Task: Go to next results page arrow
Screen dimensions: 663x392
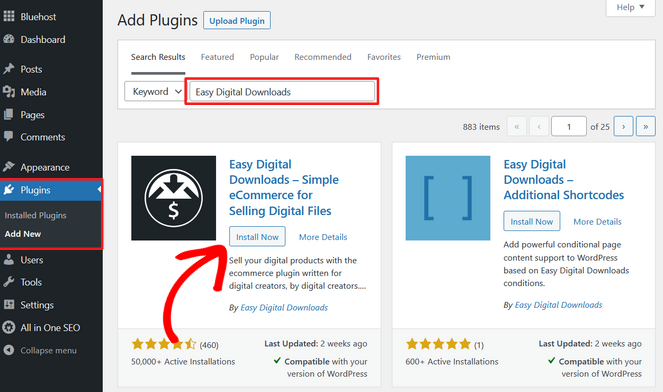Action: pos(623,126)
